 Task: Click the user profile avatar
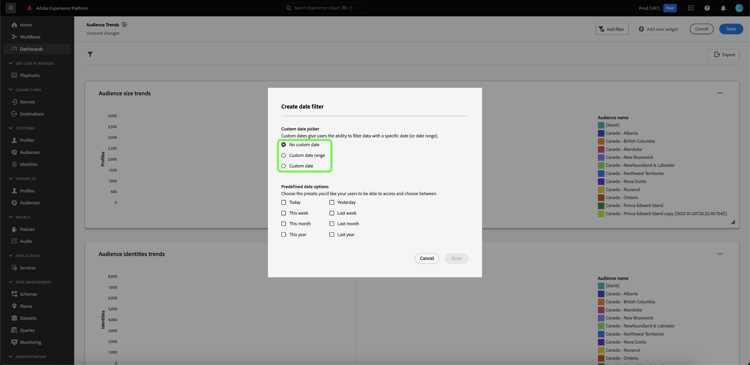(739, 8)
